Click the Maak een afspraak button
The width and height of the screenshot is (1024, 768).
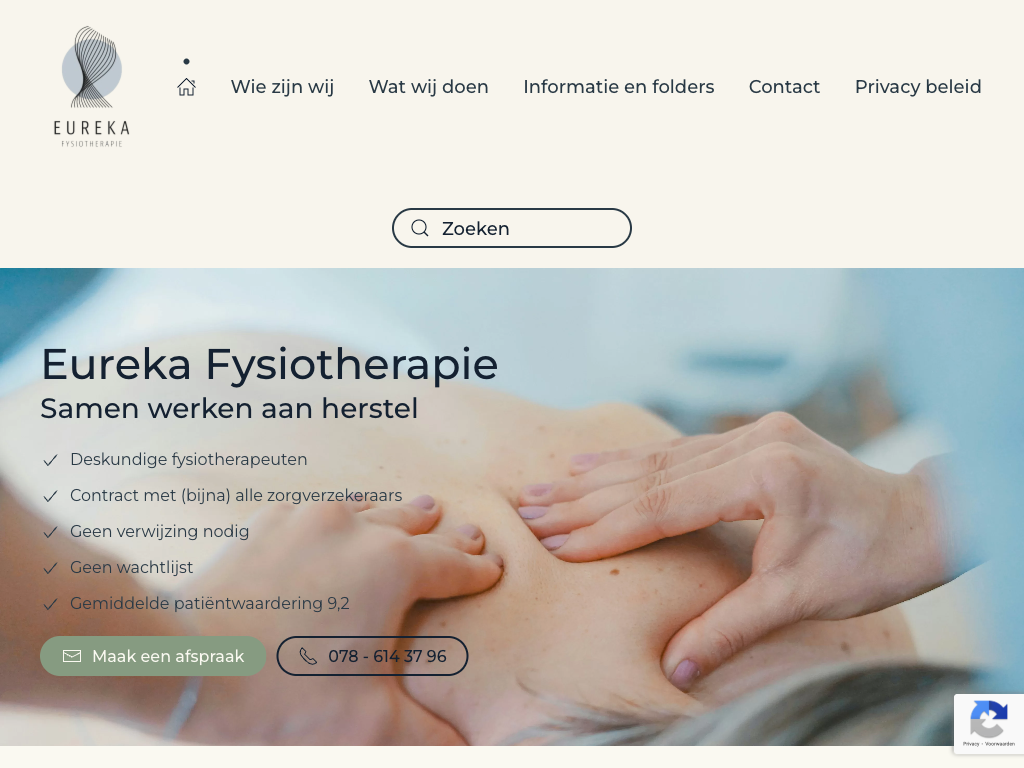pos(153,656)
